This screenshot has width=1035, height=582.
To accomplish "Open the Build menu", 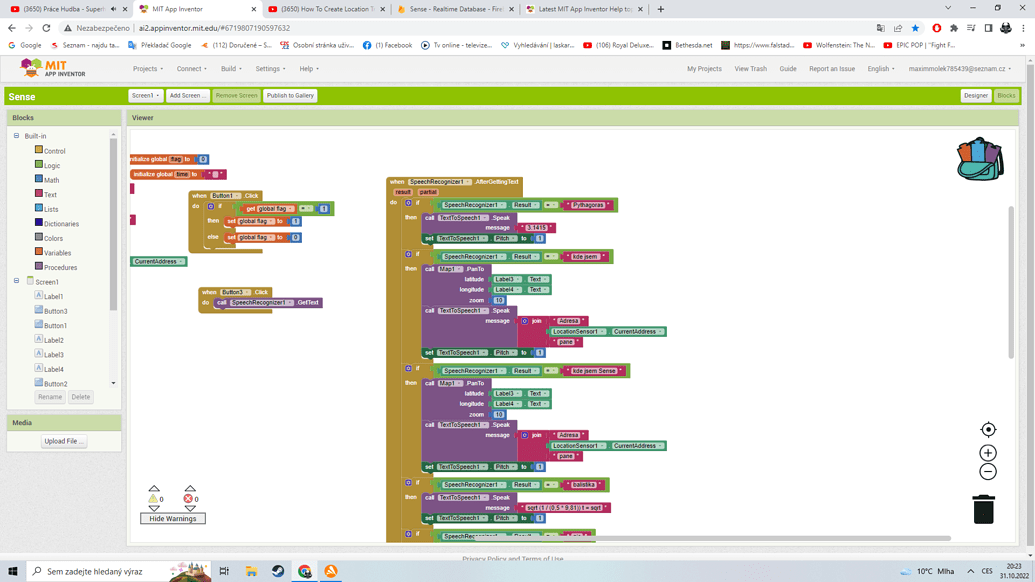I will tap(231, 69).
